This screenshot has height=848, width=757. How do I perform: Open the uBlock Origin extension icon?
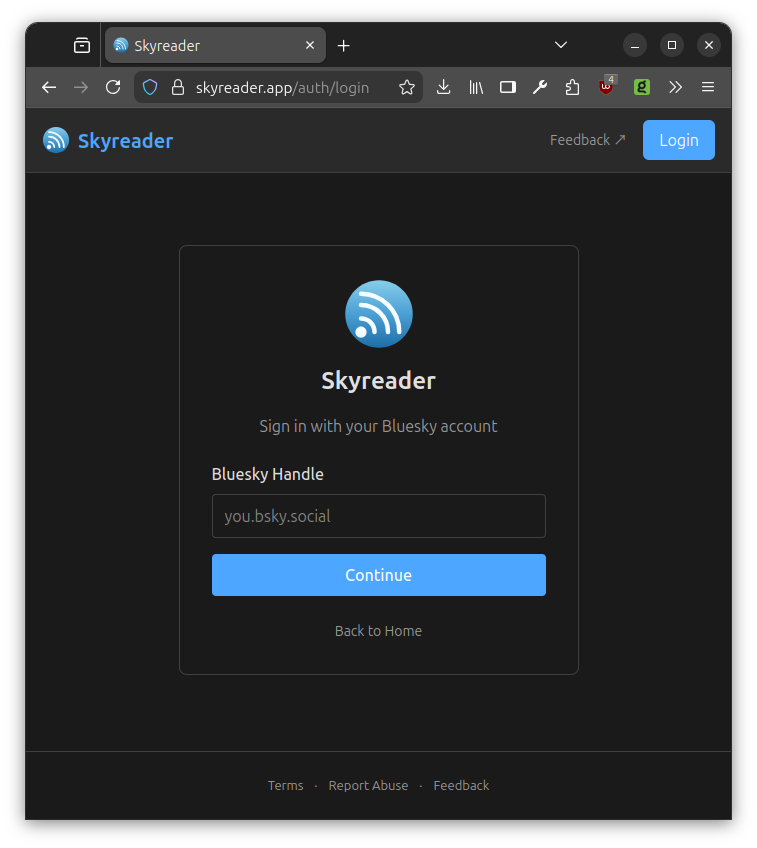coord(607,87)
